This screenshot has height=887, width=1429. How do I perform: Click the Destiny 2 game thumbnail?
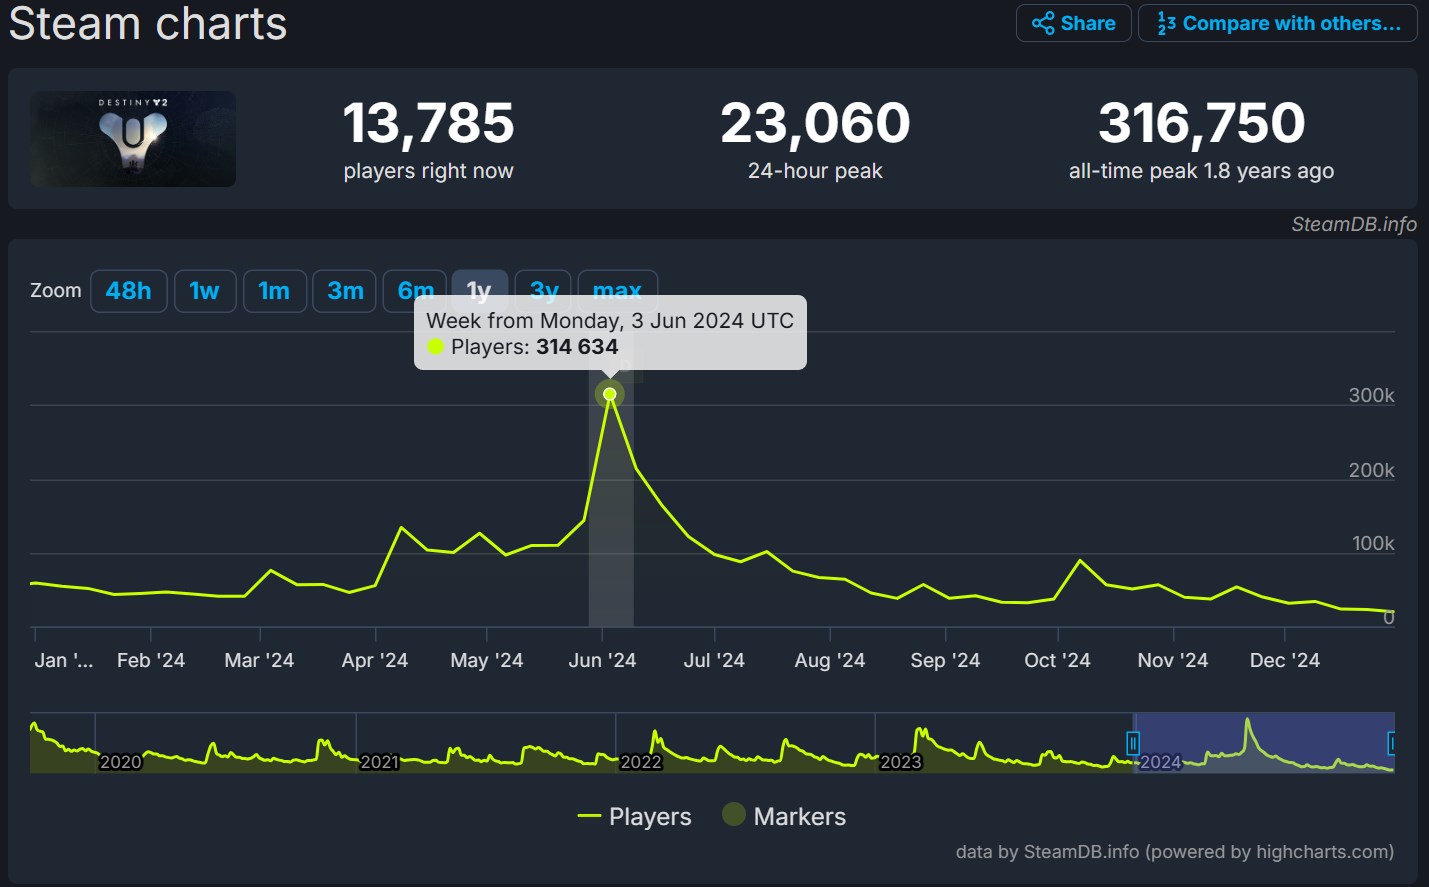(x=133, y=139)
